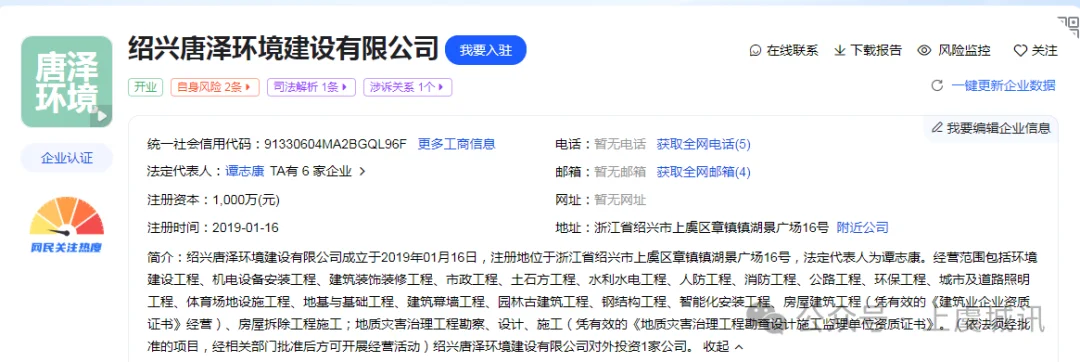Expand TA有 6 家企业 chevron

tap(363, 171)
